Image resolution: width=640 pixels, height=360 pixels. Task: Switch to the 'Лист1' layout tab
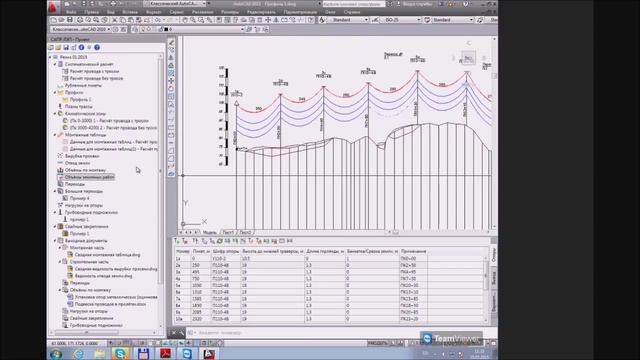[228, 232]
